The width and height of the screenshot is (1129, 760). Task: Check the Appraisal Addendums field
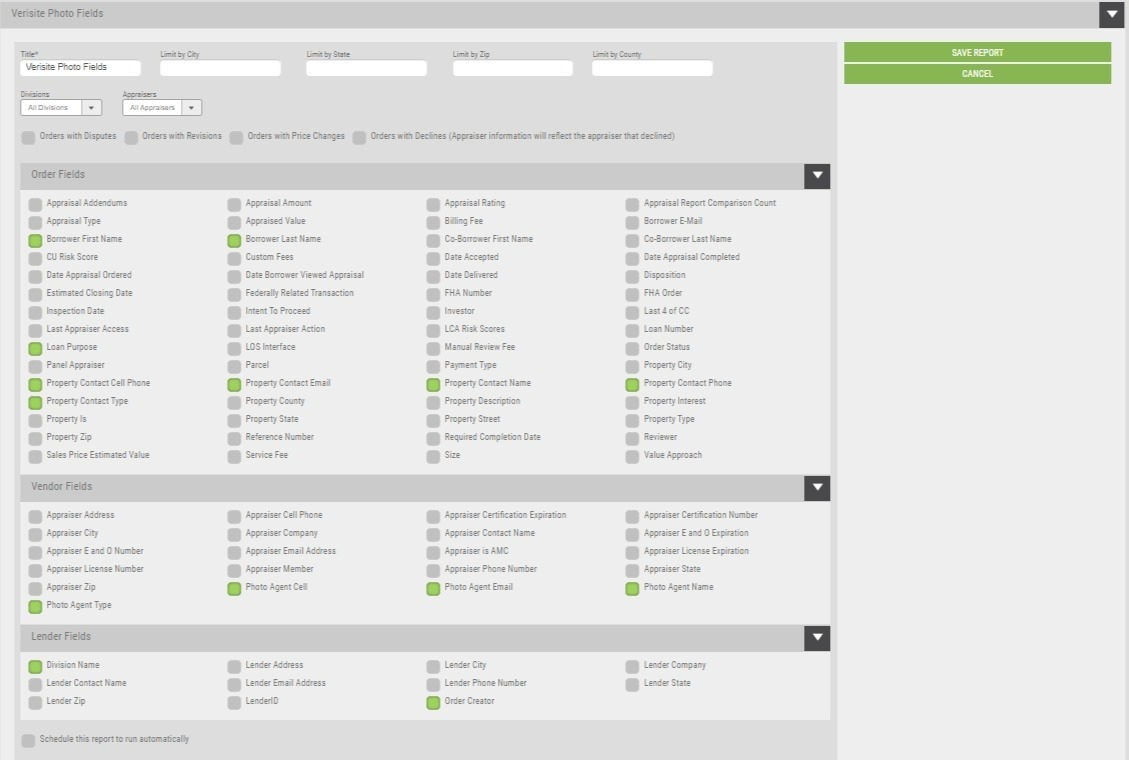pyautogui.click(x=35, y=204)
